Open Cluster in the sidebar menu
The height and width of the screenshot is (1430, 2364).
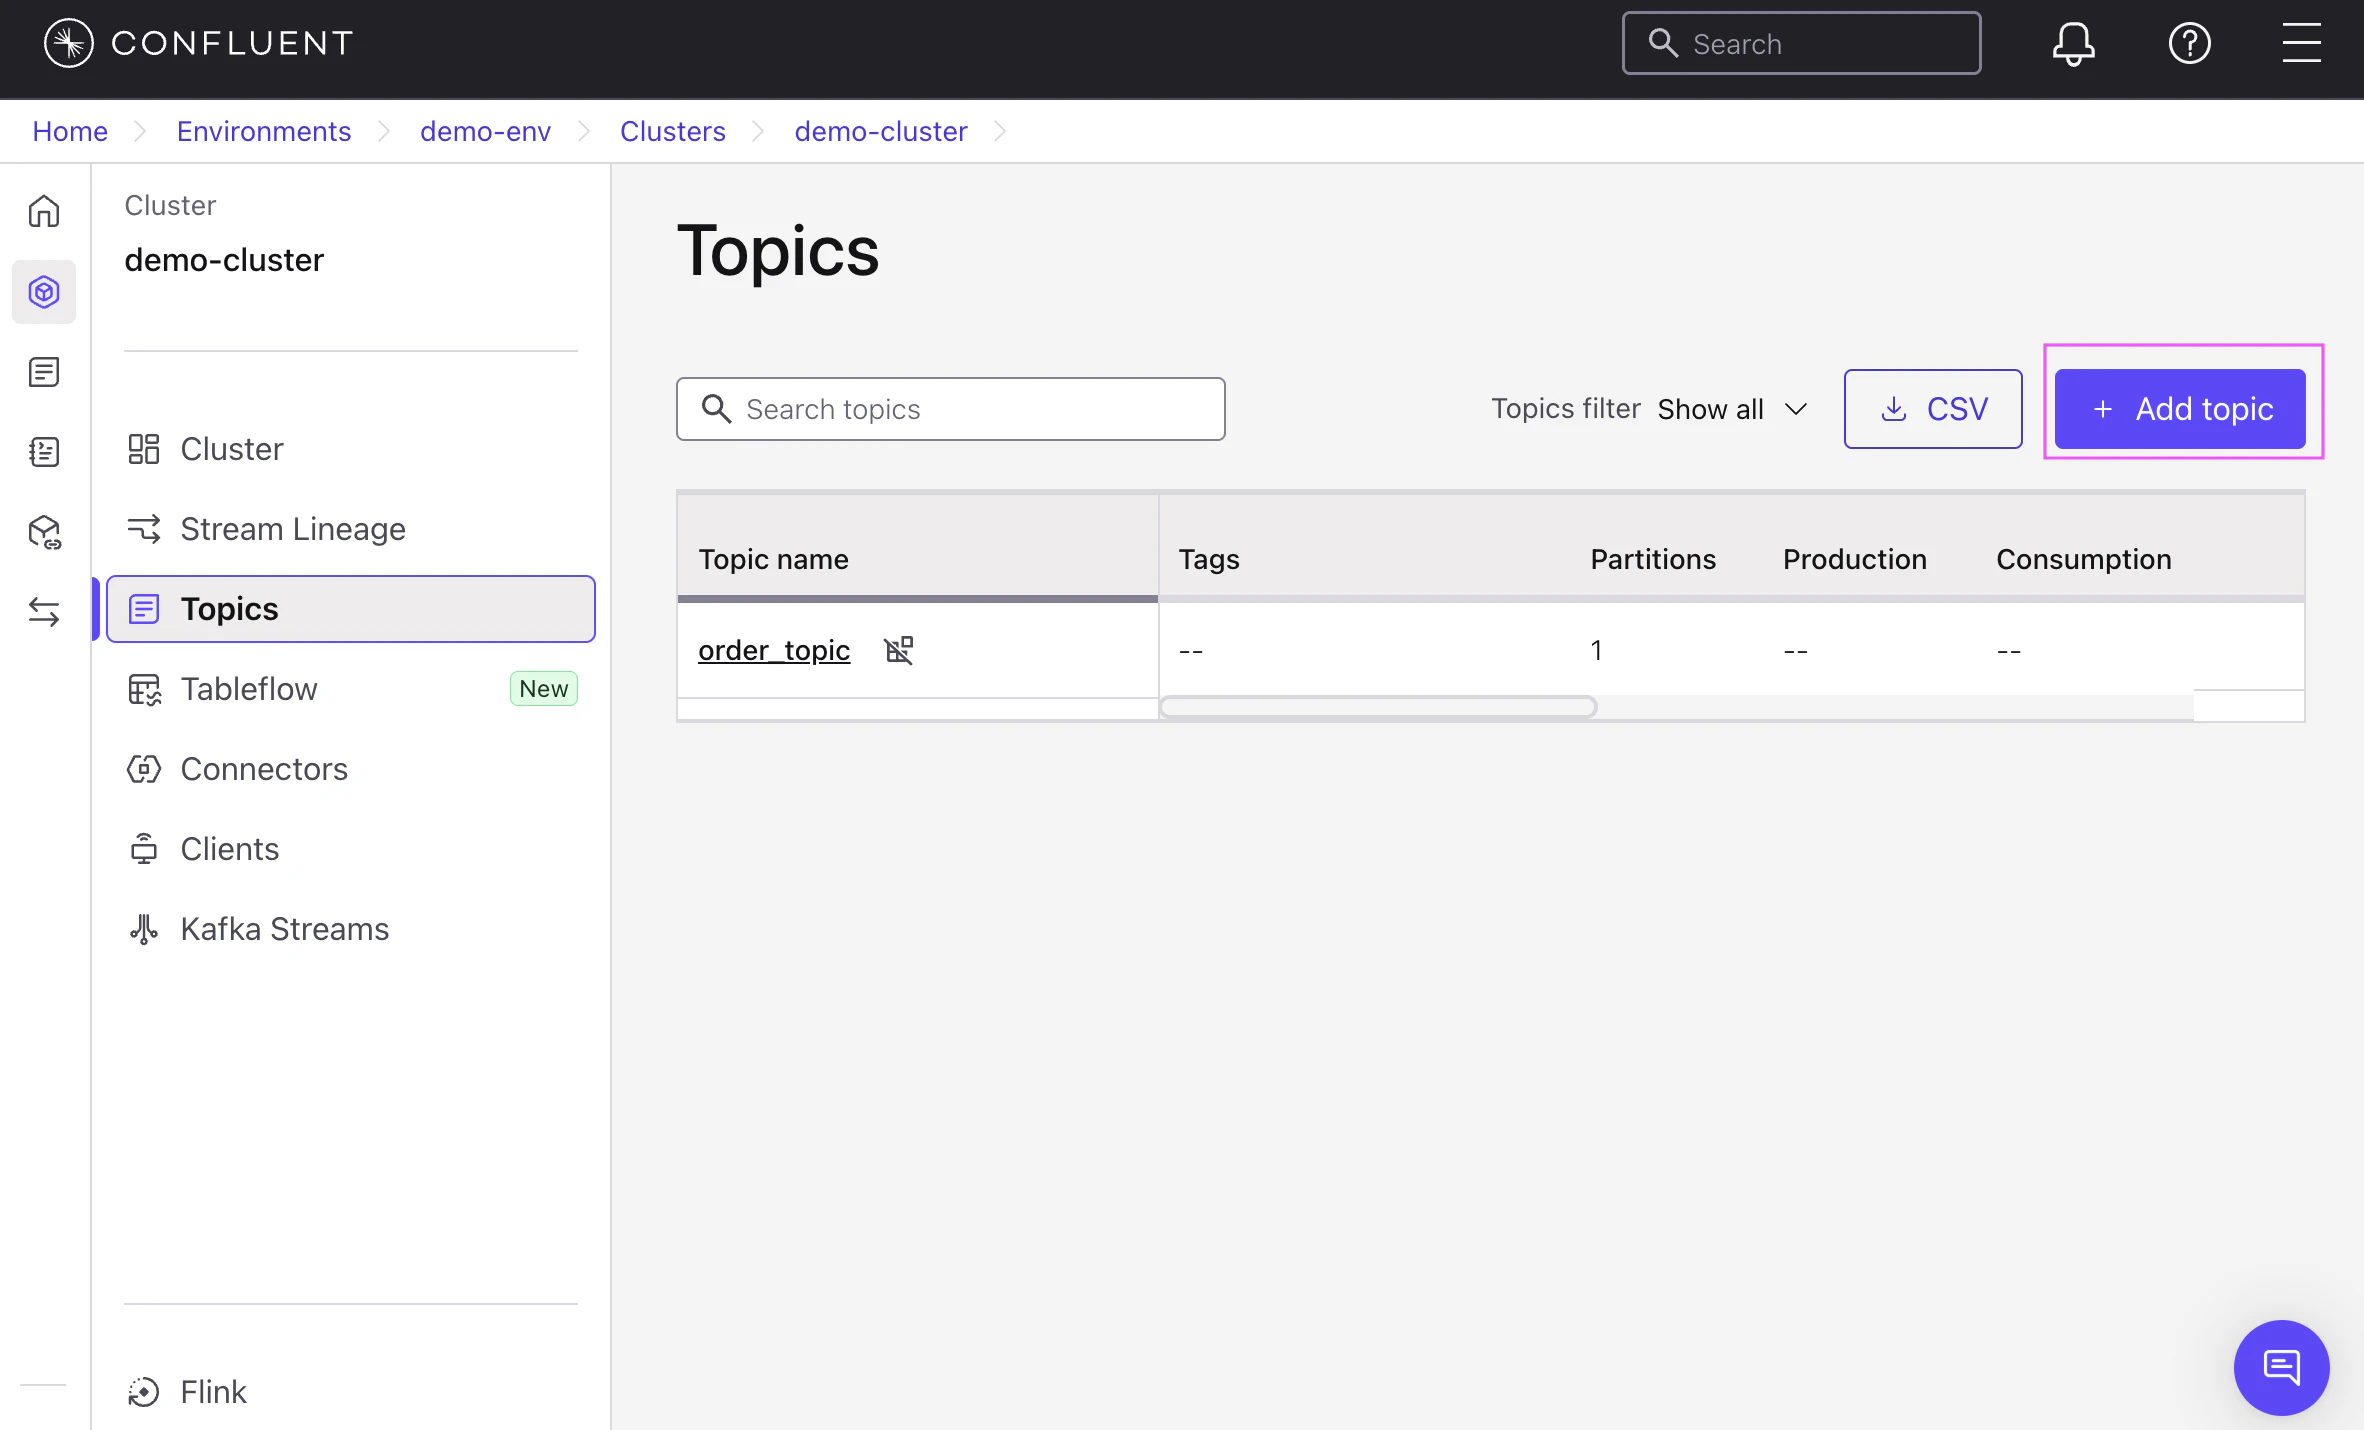coord(350,449)
